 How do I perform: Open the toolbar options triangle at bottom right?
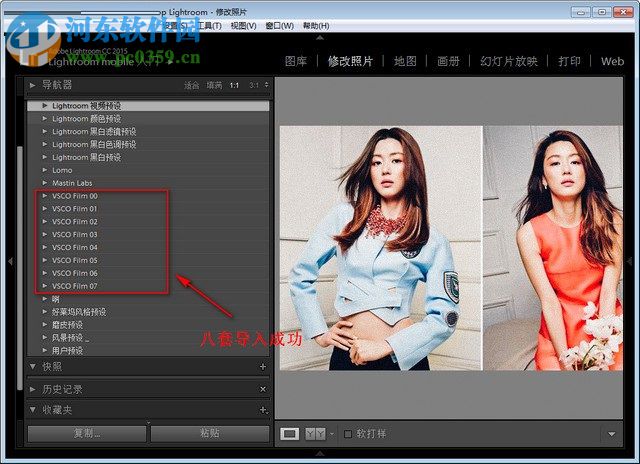tap(610, 434)
